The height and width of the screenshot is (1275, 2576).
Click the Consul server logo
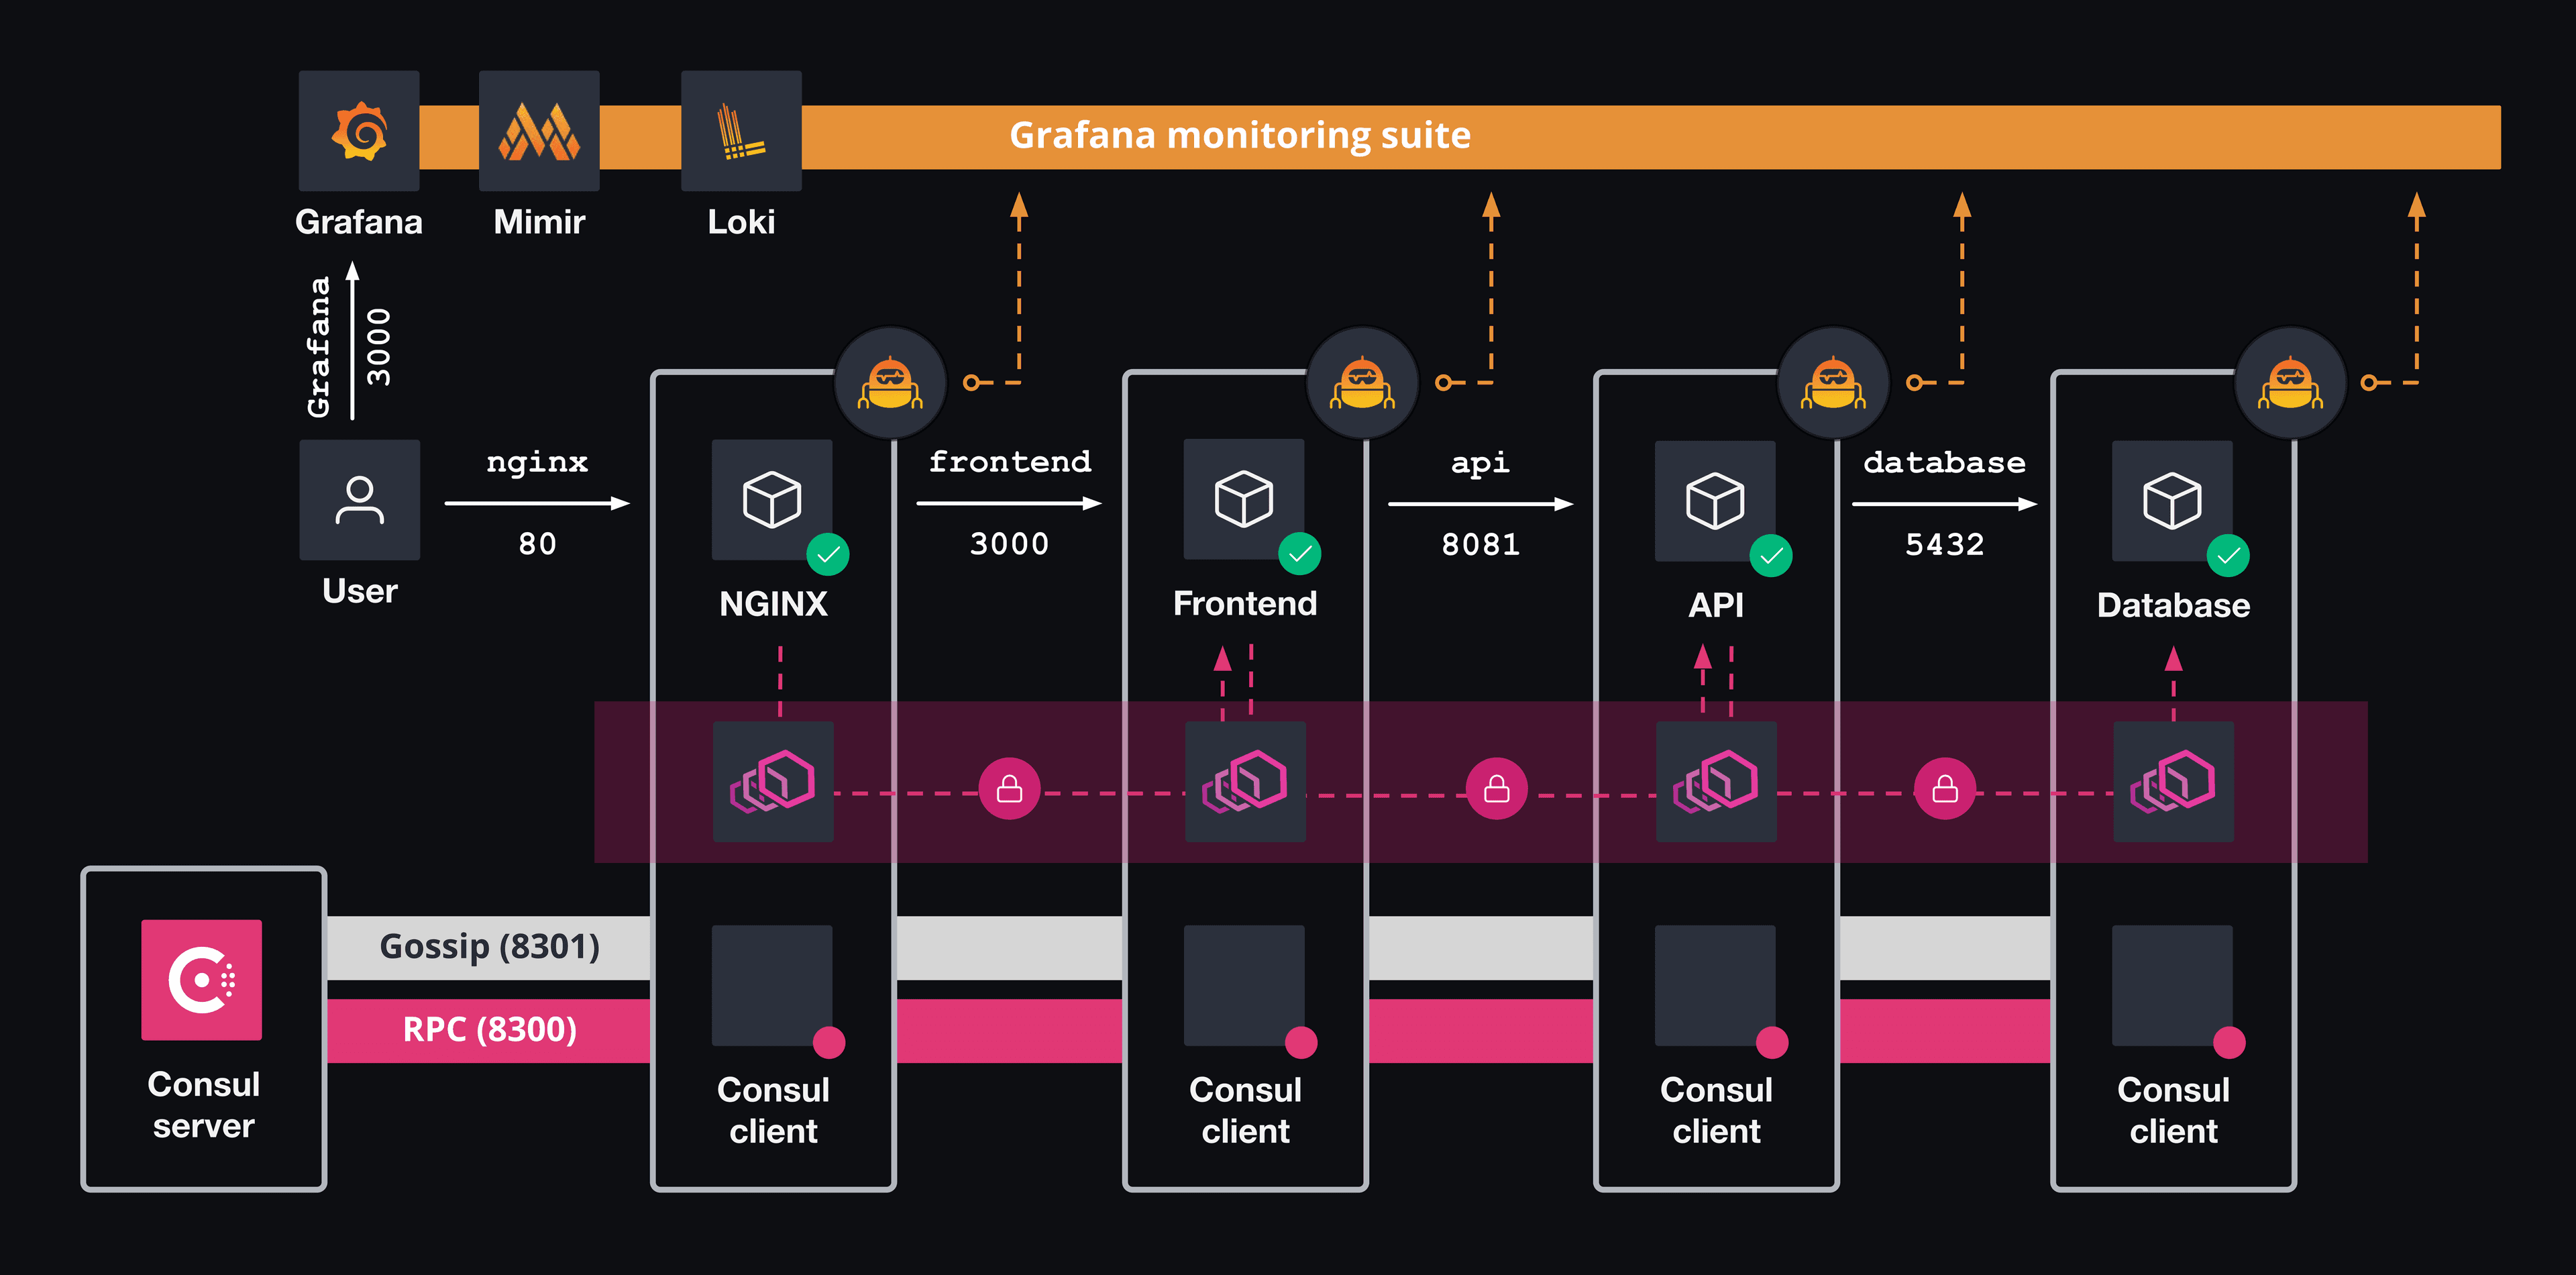coord(202,980)
